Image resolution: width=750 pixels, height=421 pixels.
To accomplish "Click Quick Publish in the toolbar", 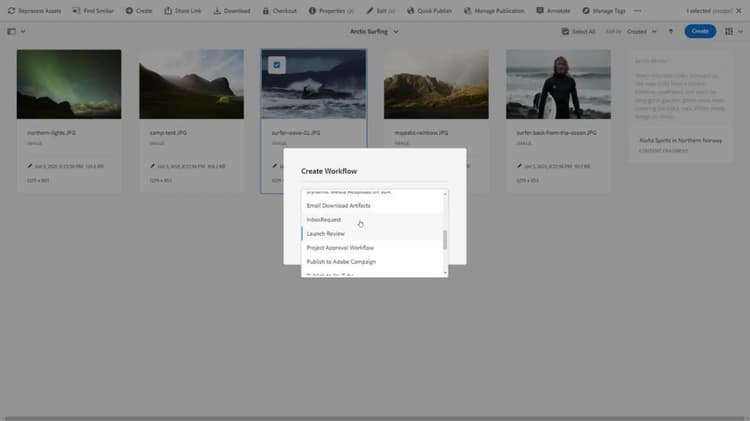I will click(x=430, y=11).
